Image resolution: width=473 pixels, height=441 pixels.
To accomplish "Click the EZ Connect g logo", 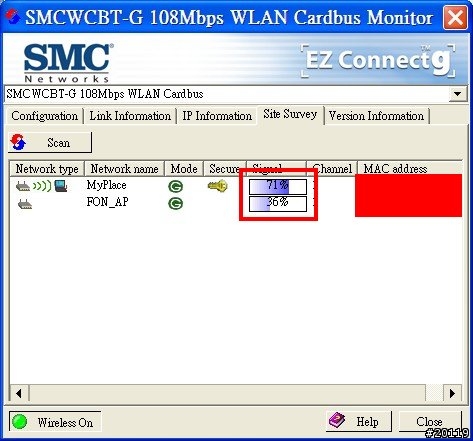I will [x=378, y=61].
